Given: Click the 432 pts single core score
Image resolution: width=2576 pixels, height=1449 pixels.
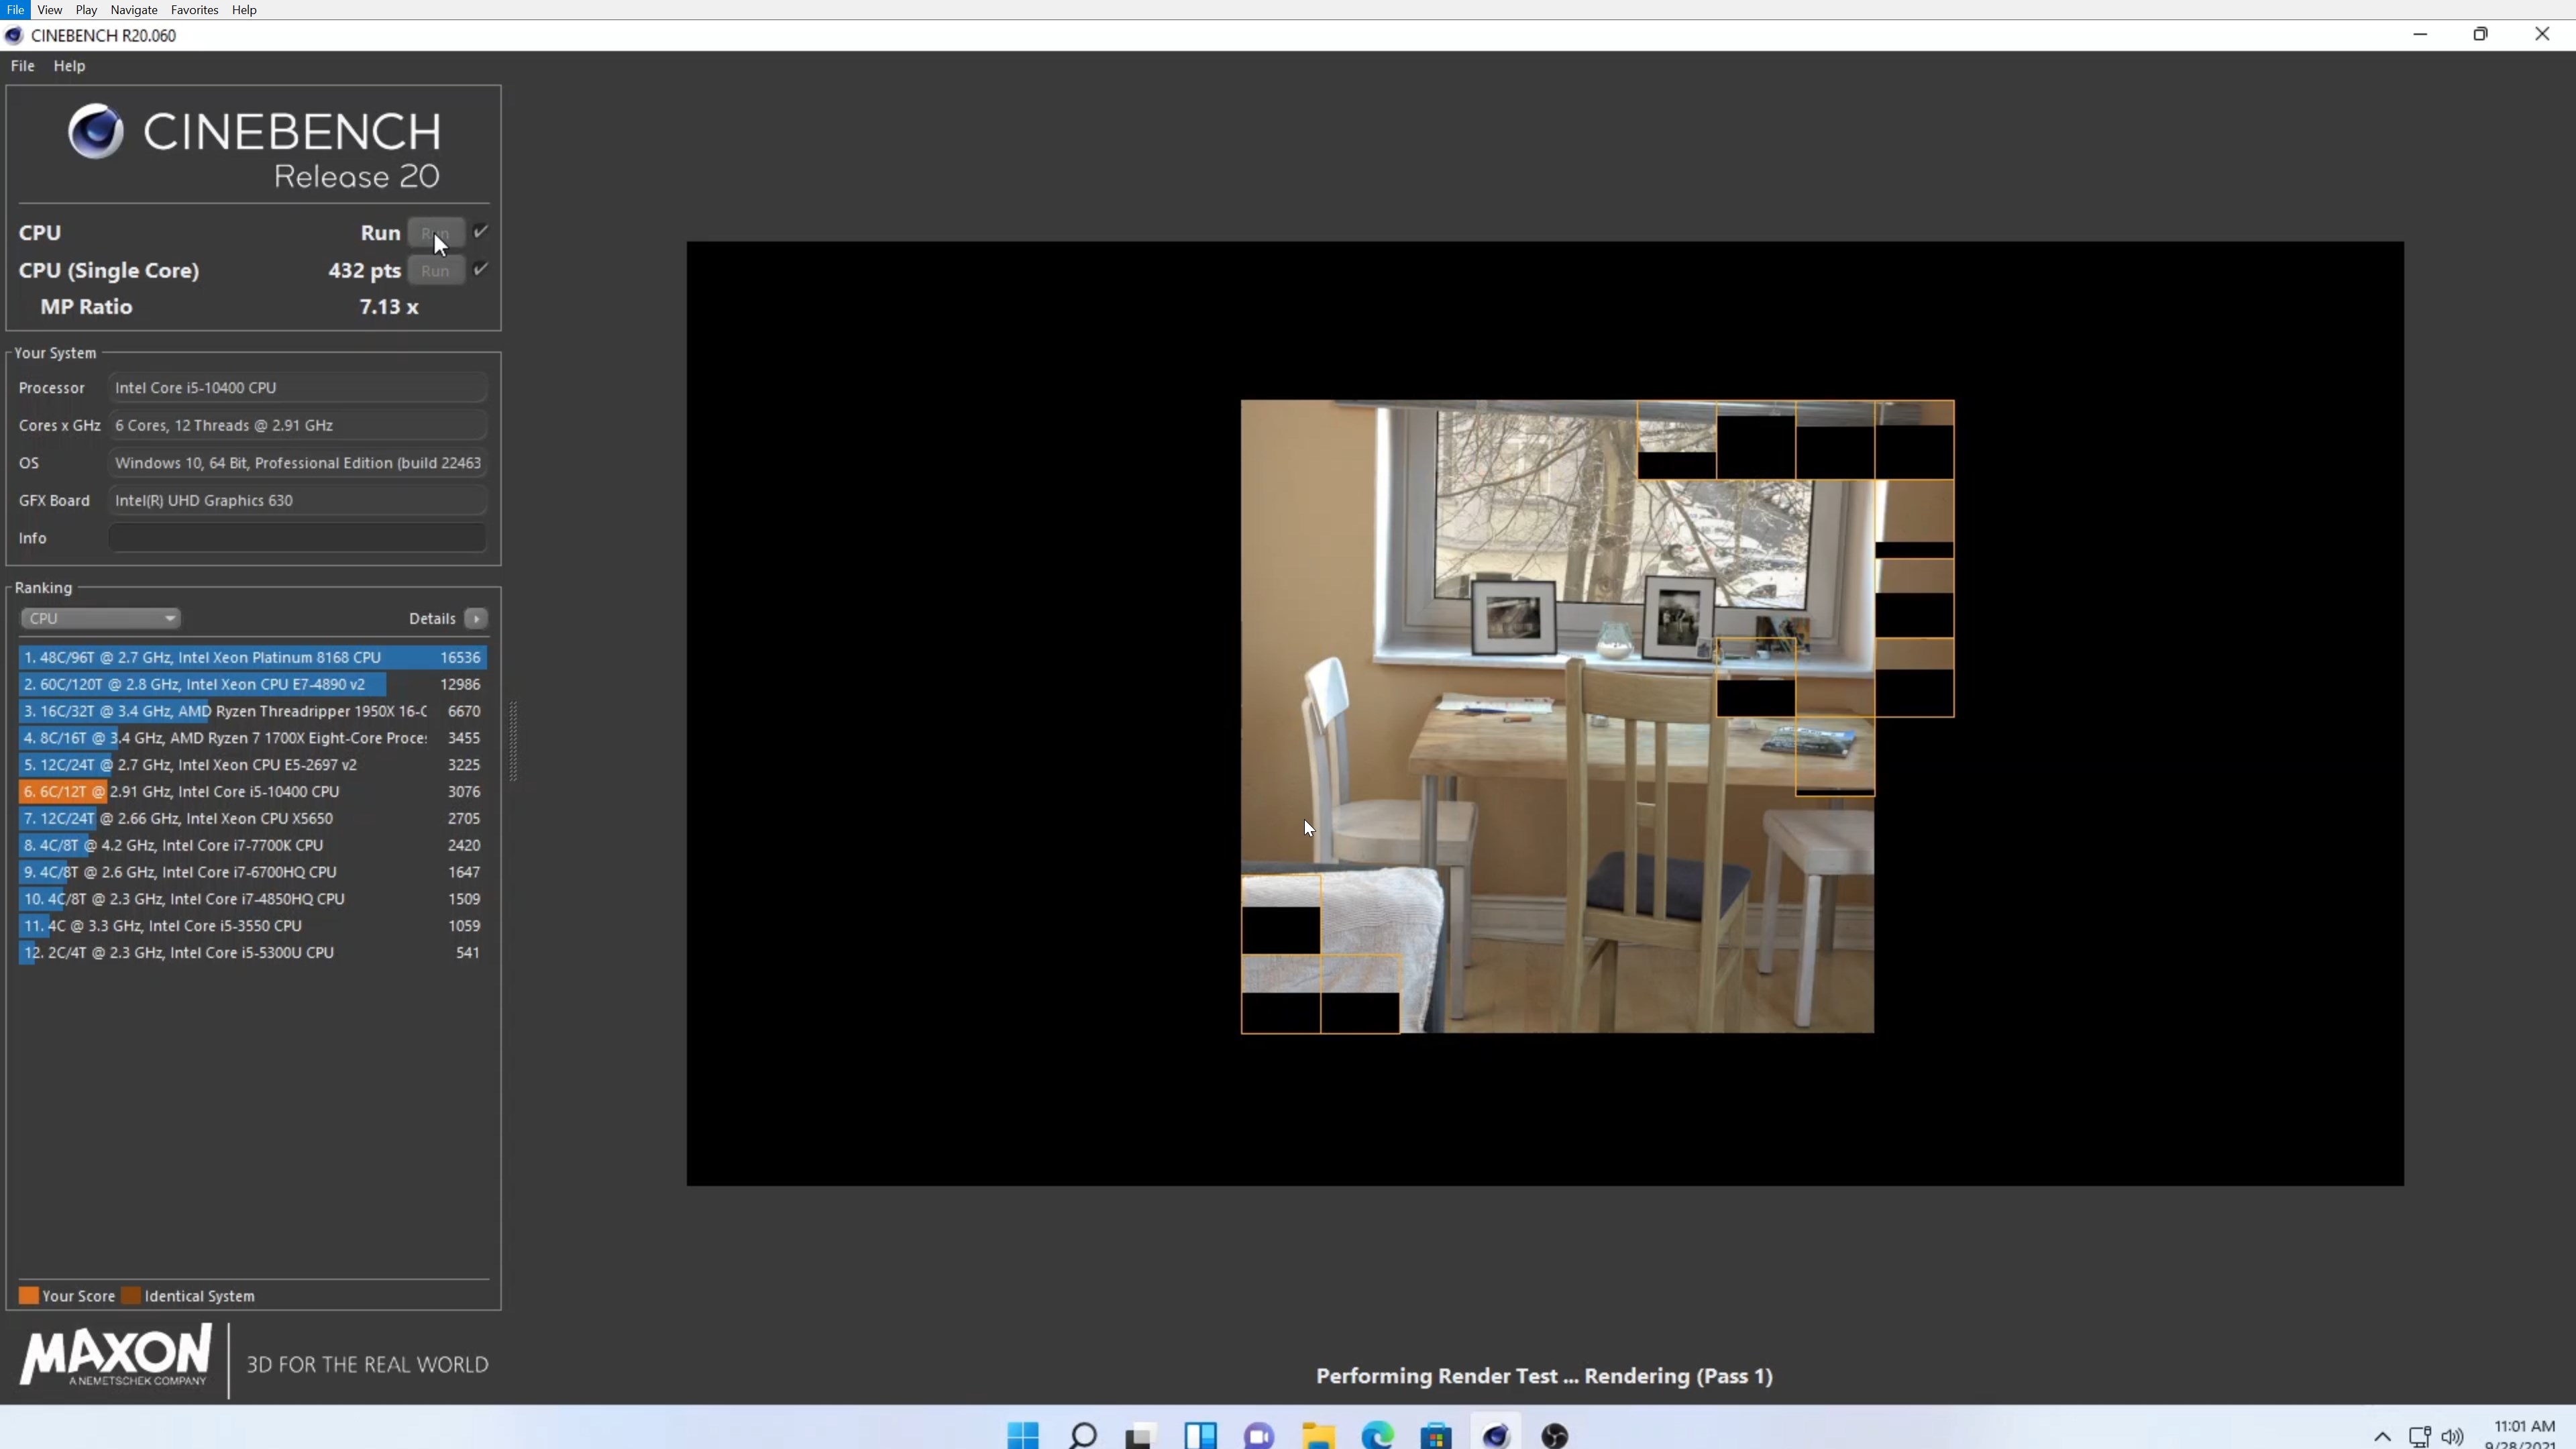Looking at the screenshot, I should 364,271.
